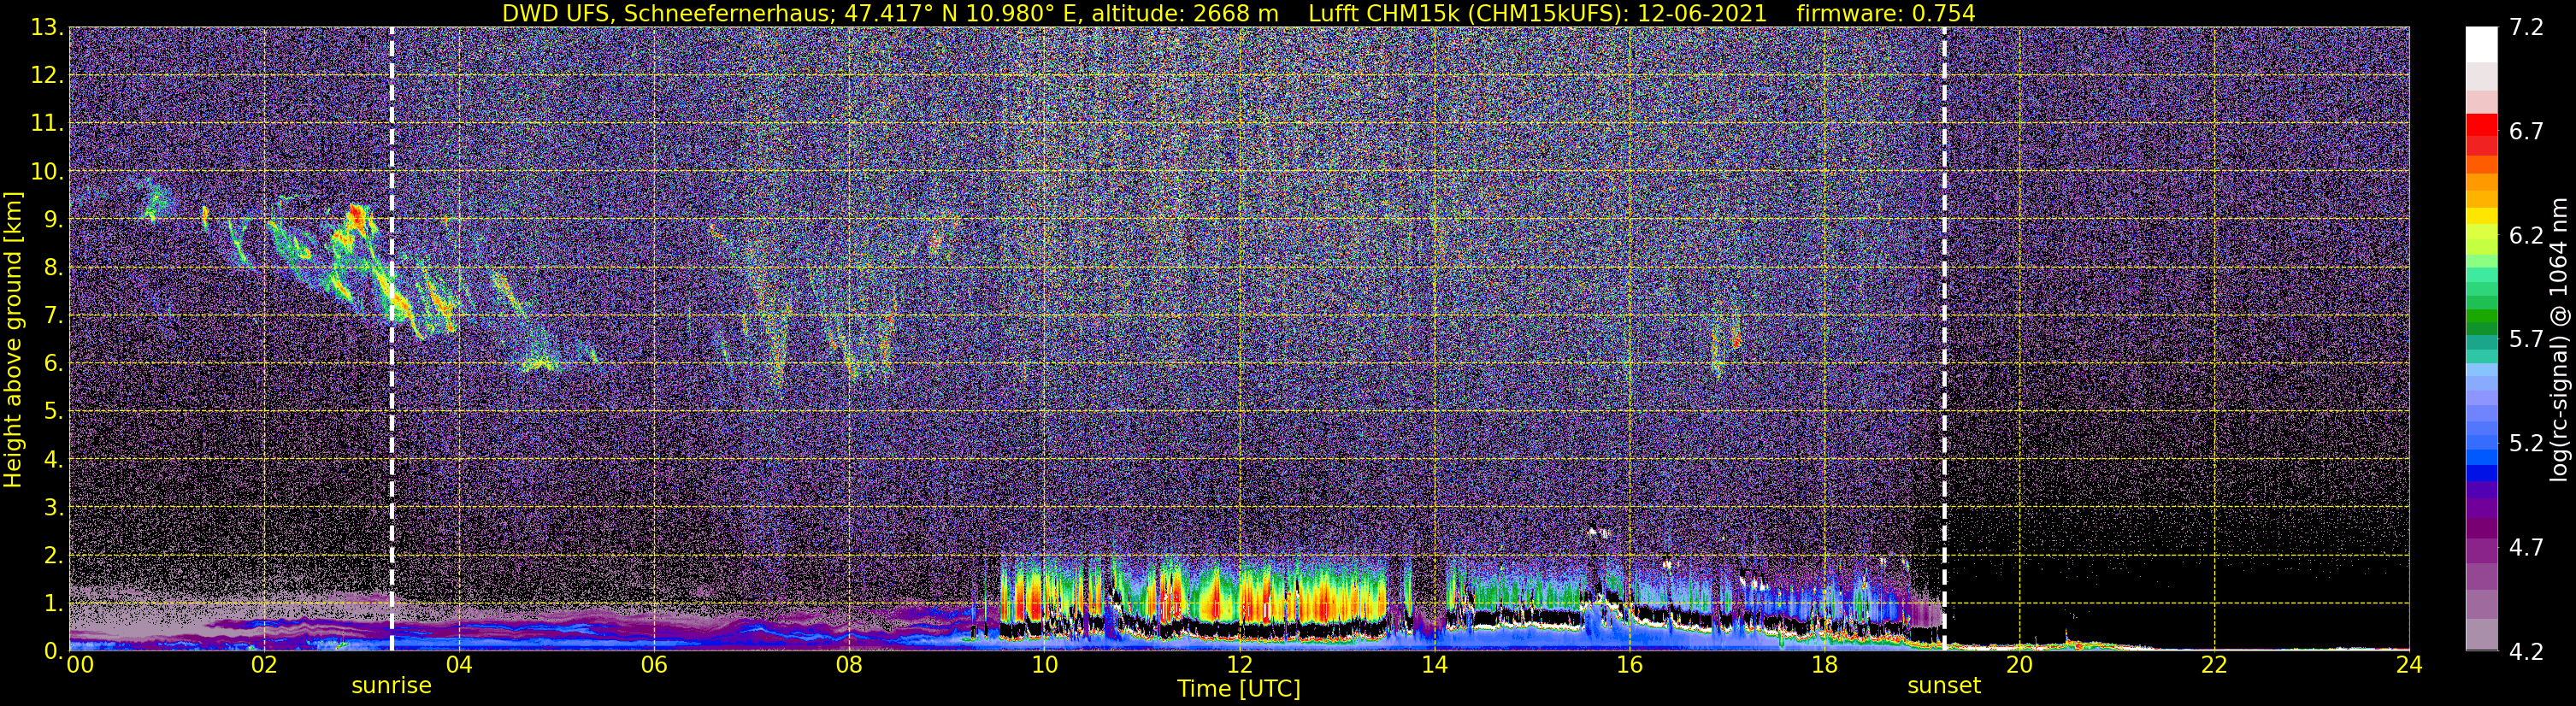This screenshot has width=2576, height=706.
Task: Click the 'Time [UTC]' axis label
Action: pyautogui.click(x=1239, y=689)
